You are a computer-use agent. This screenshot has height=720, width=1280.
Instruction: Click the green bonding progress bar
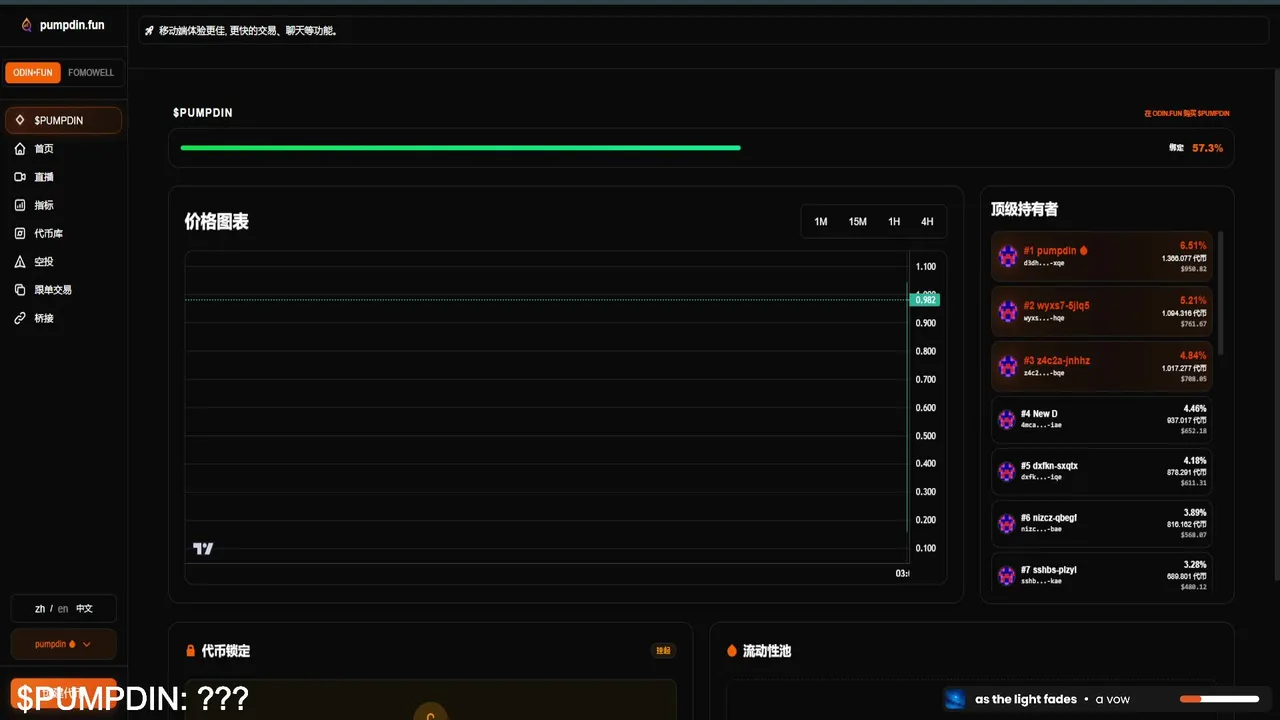[x=460, y=148]
